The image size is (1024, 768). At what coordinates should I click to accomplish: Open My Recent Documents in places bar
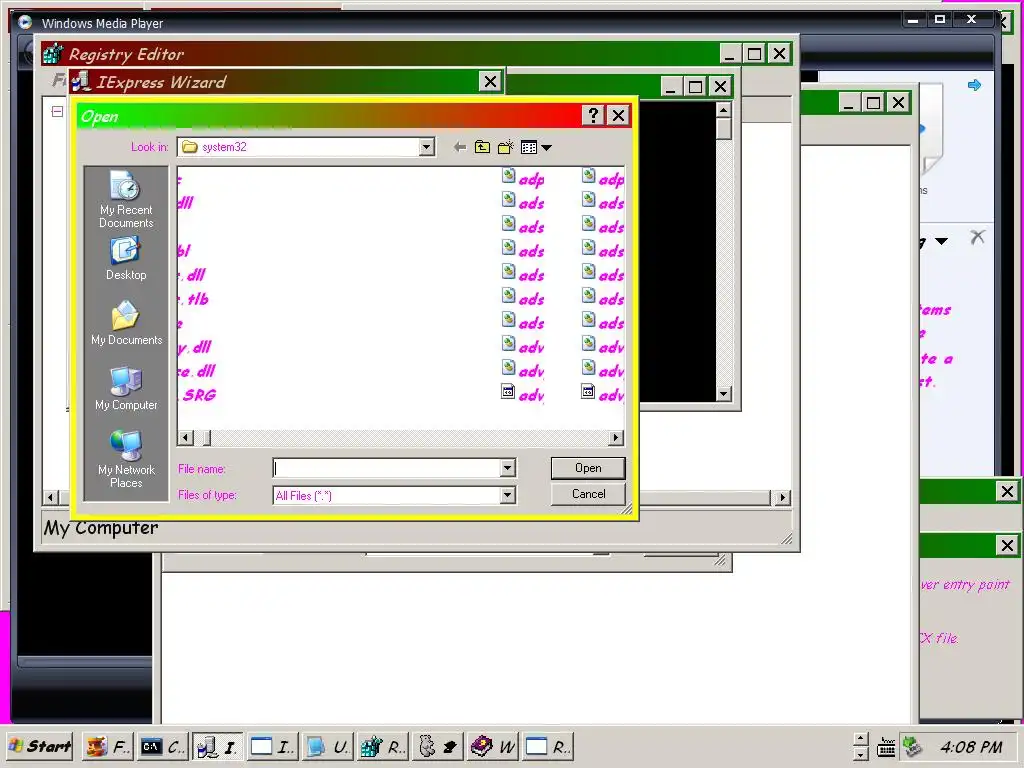tap(125, 199)
